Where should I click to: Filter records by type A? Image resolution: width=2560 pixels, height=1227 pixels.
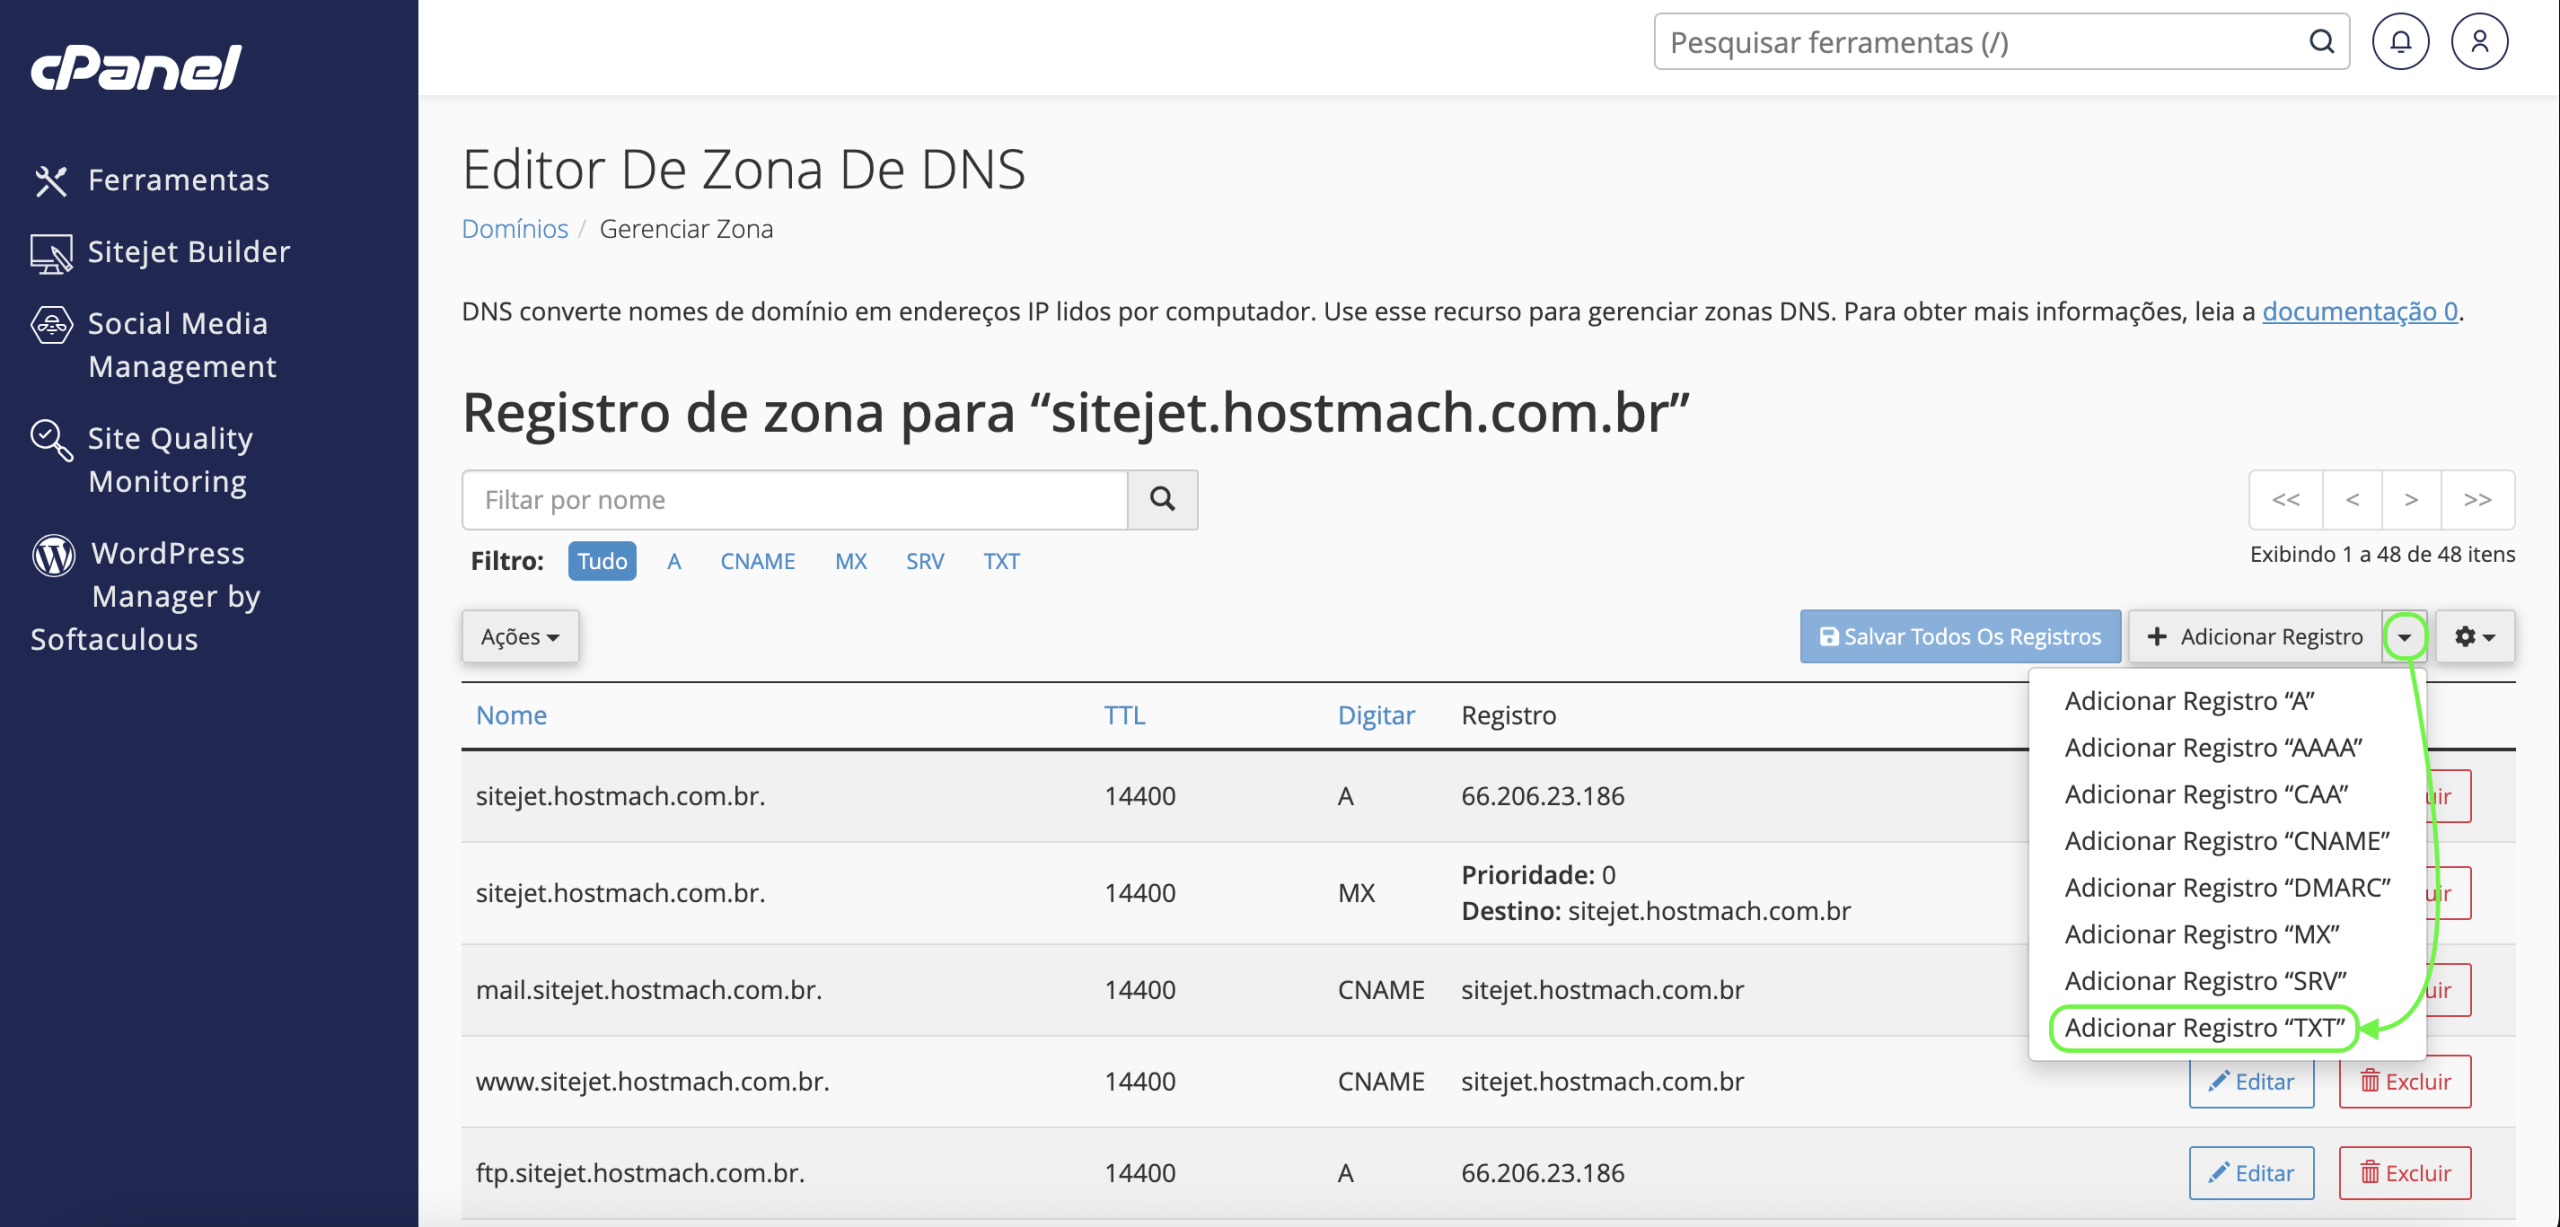674,561
